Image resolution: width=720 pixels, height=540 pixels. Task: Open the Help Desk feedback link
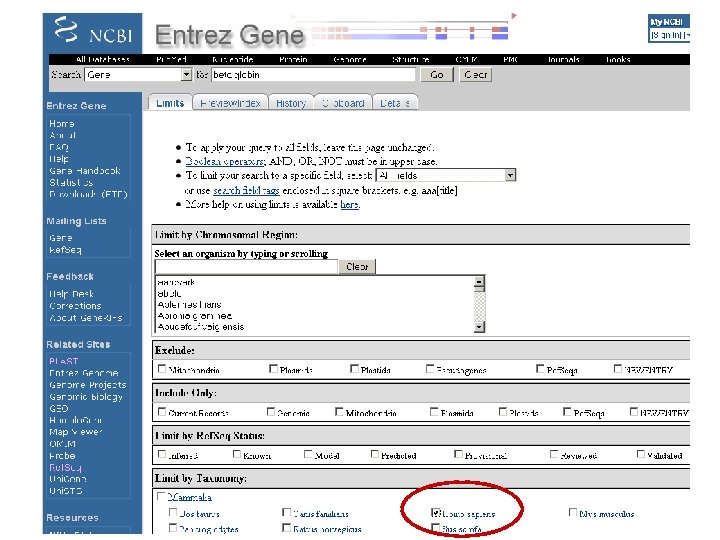71,294
